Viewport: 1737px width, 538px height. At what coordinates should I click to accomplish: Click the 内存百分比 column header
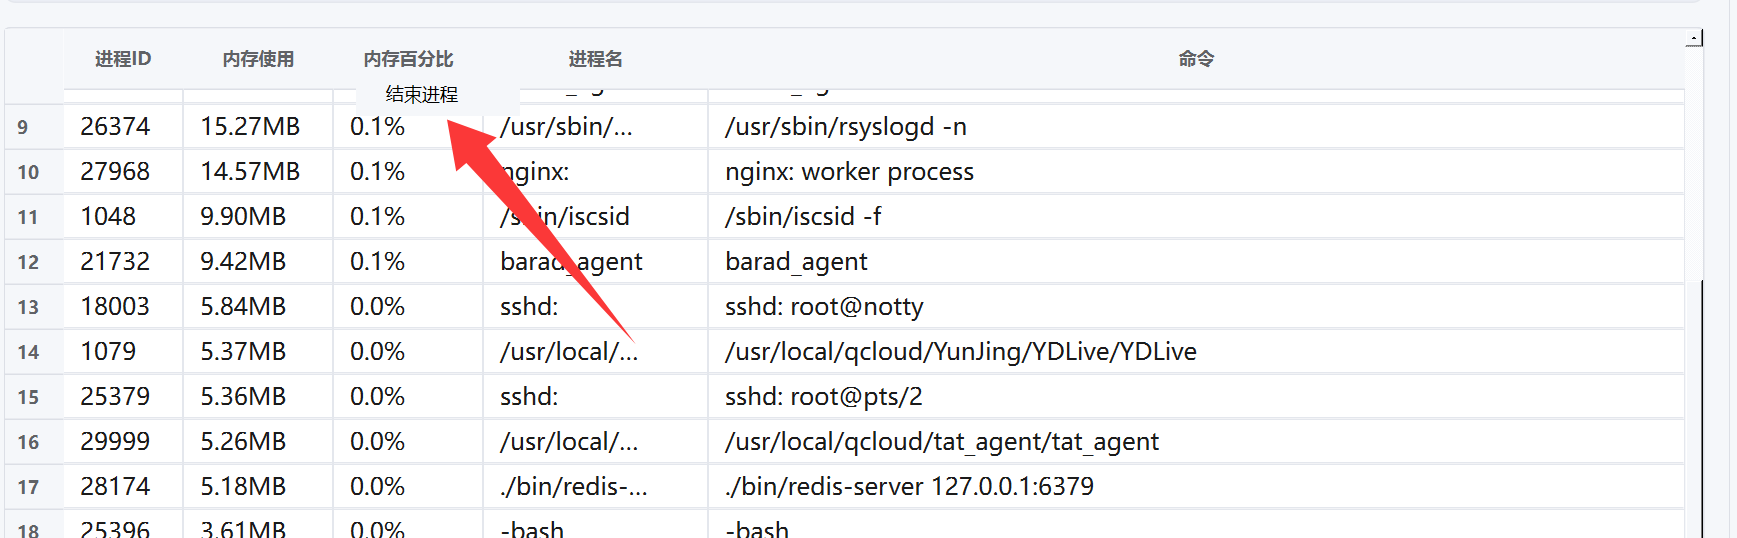(x=408, y=59)
